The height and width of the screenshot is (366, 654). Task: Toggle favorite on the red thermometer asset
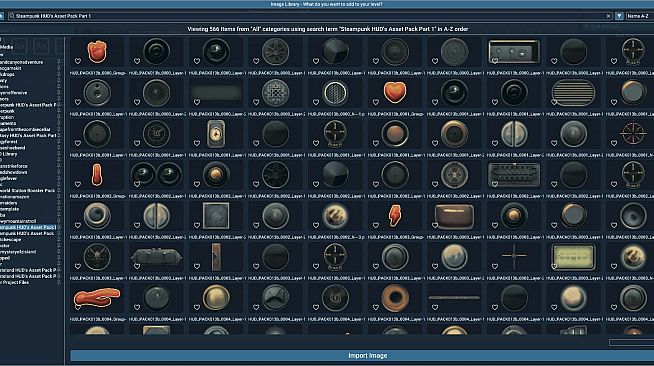pyautogui.click(x=78, y=184)
